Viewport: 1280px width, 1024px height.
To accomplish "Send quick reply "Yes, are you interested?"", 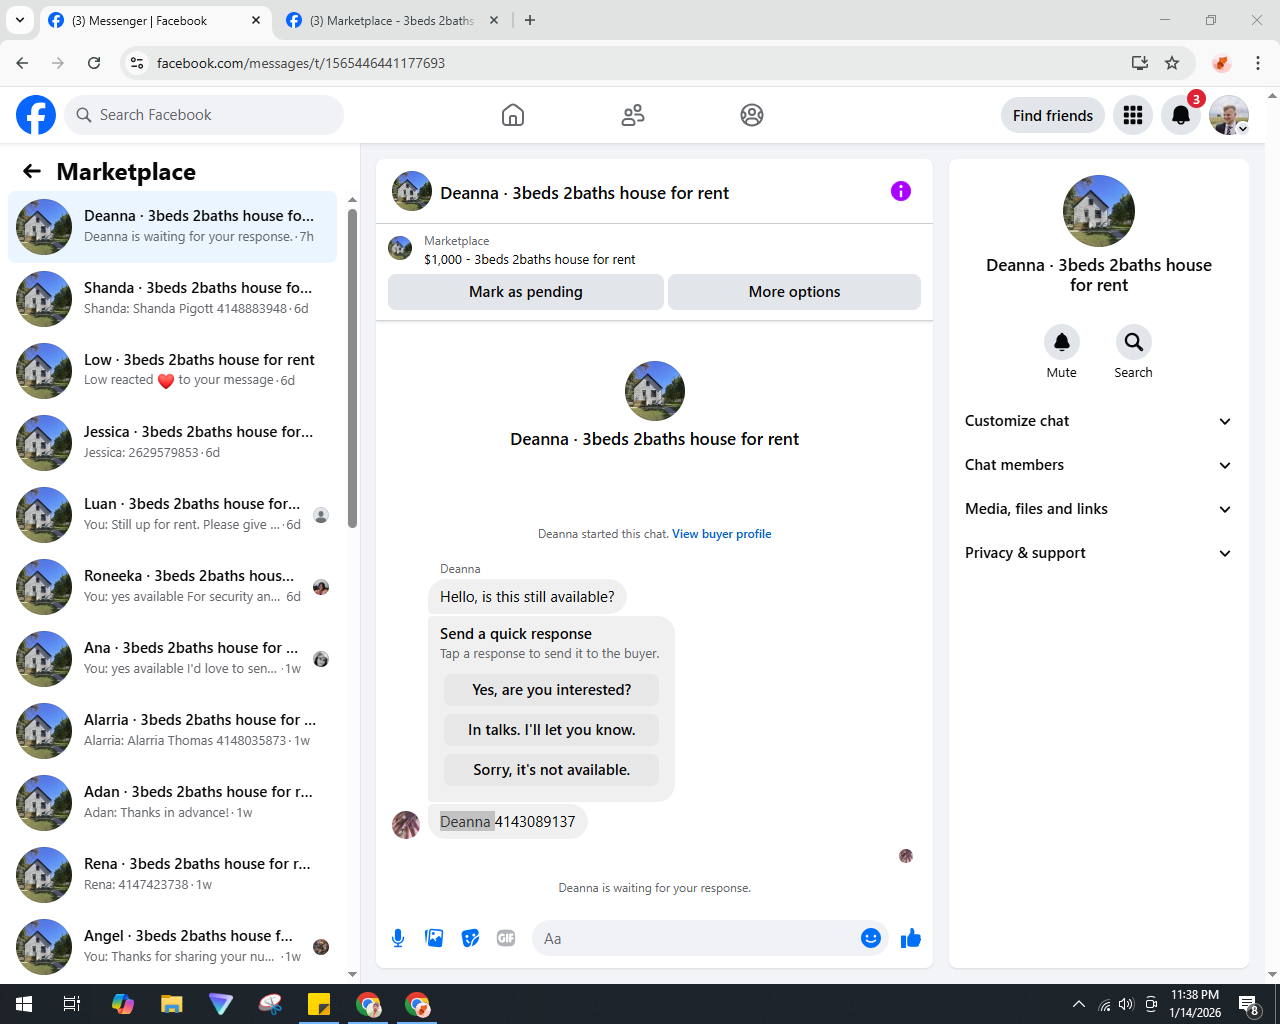I will point(552,690).
